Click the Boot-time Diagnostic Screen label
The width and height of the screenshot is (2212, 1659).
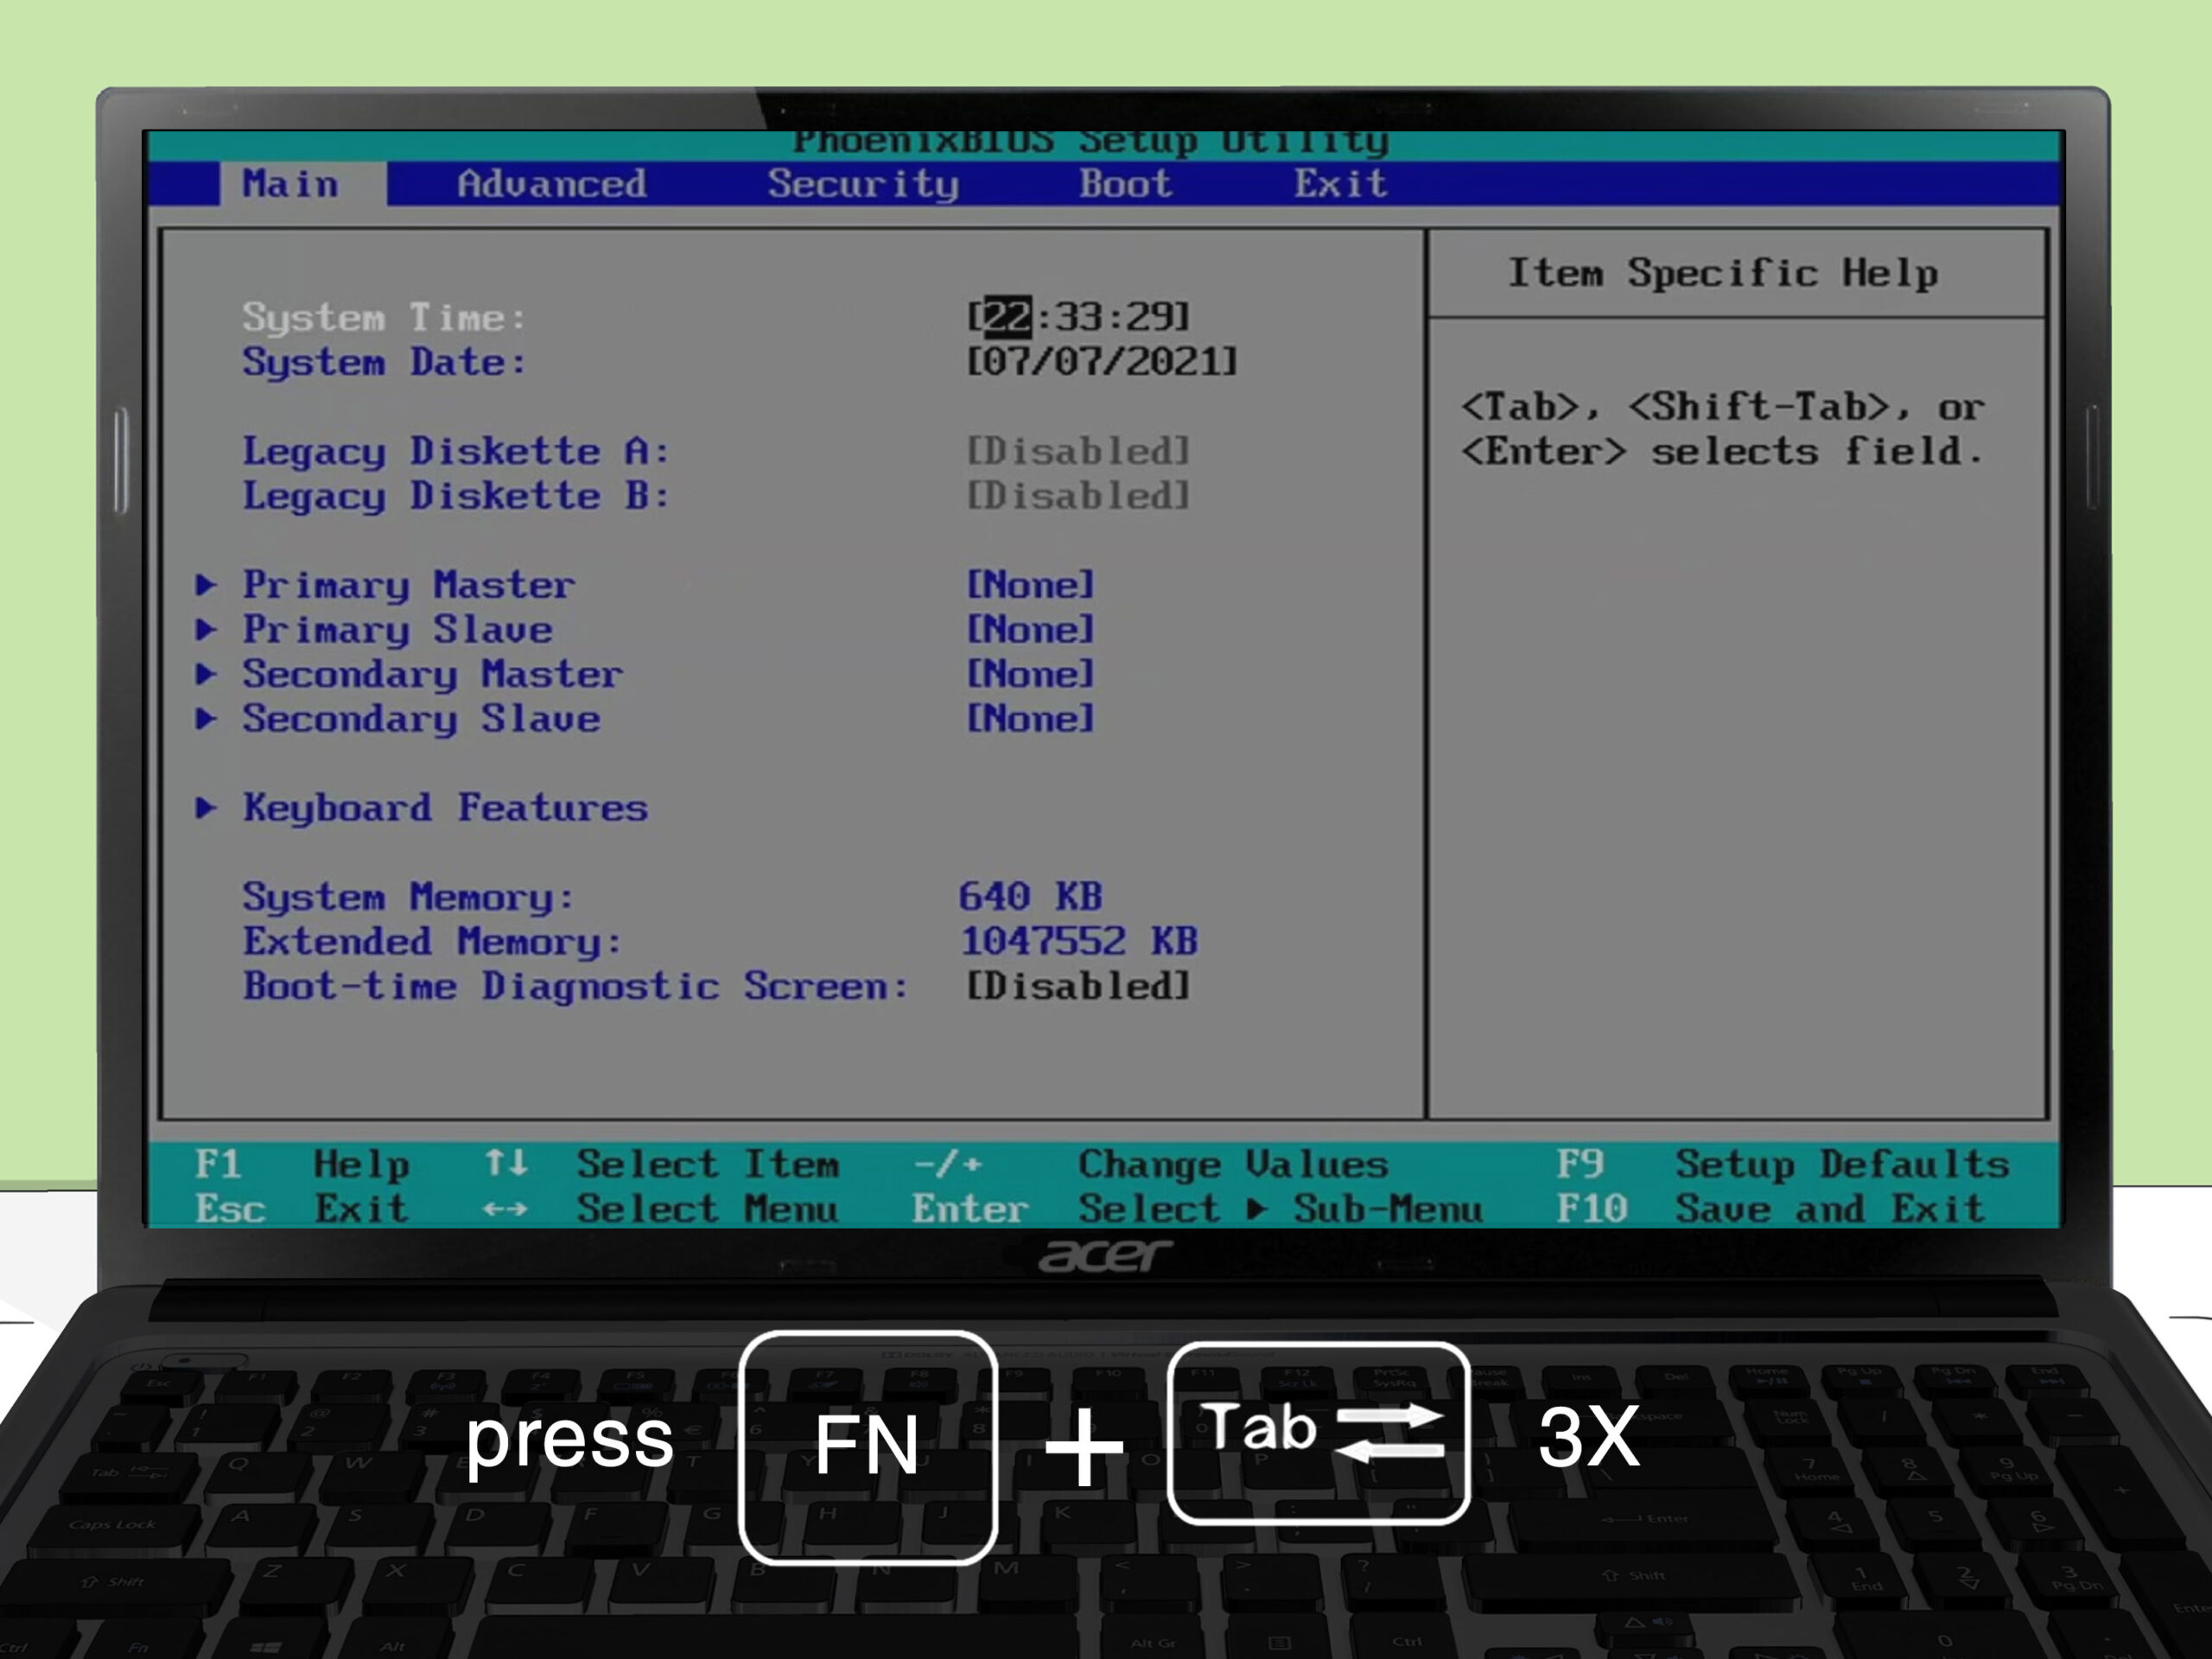tap(576, 986)
